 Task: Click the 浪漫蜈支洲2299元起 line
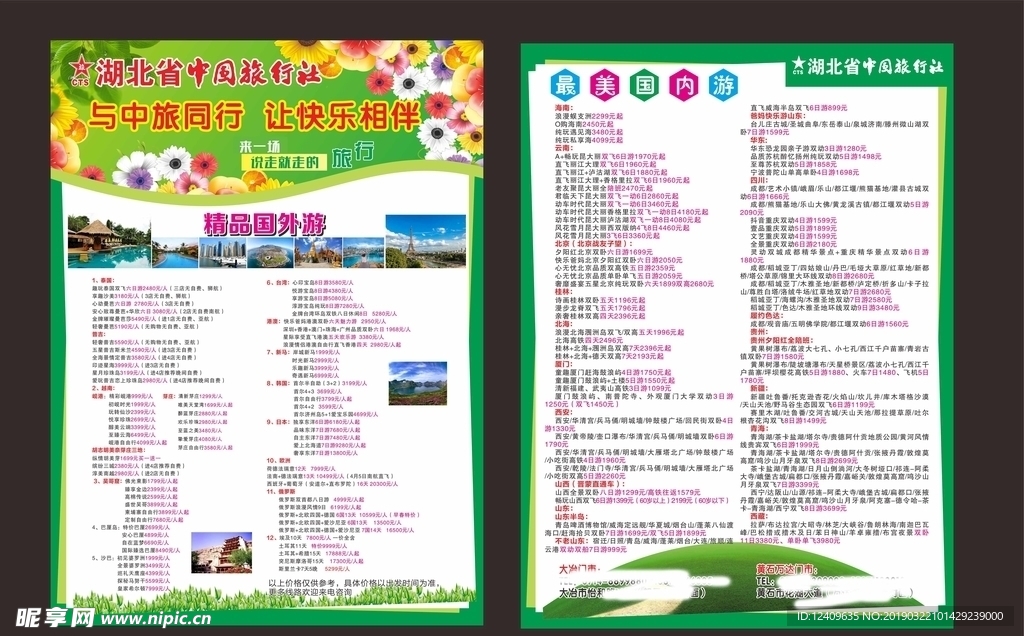[588, 116]
